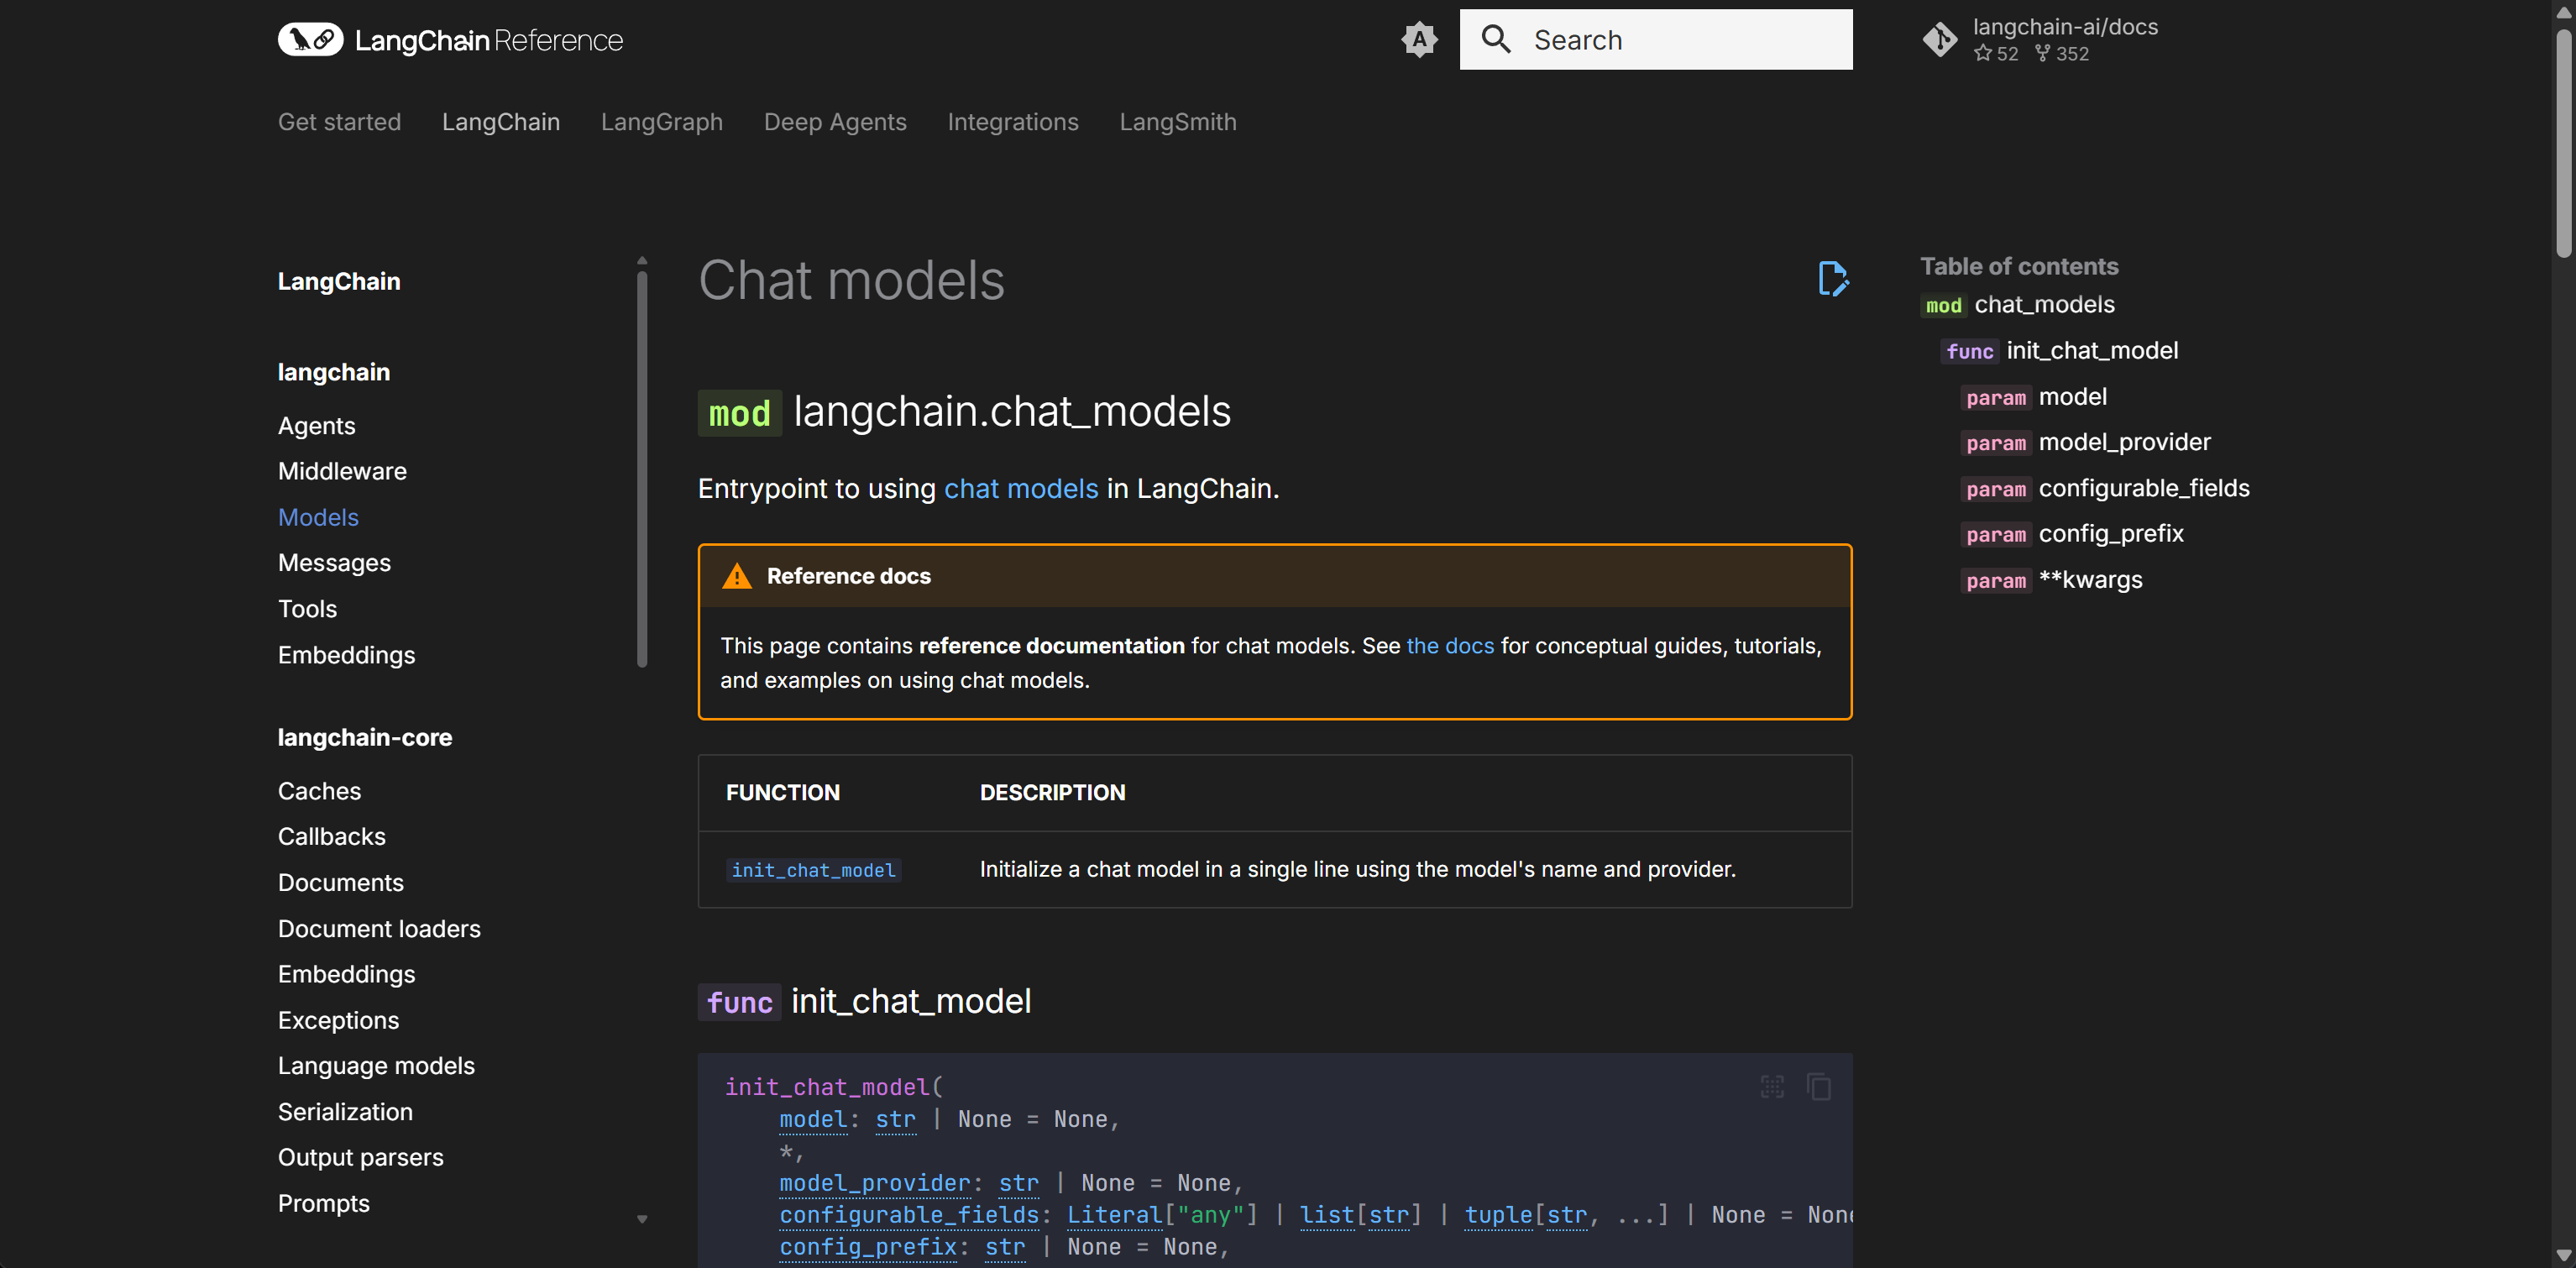Open Document loaders in the sidebar
This screenshot has height=1268, width=2576.
coord(379,929)
